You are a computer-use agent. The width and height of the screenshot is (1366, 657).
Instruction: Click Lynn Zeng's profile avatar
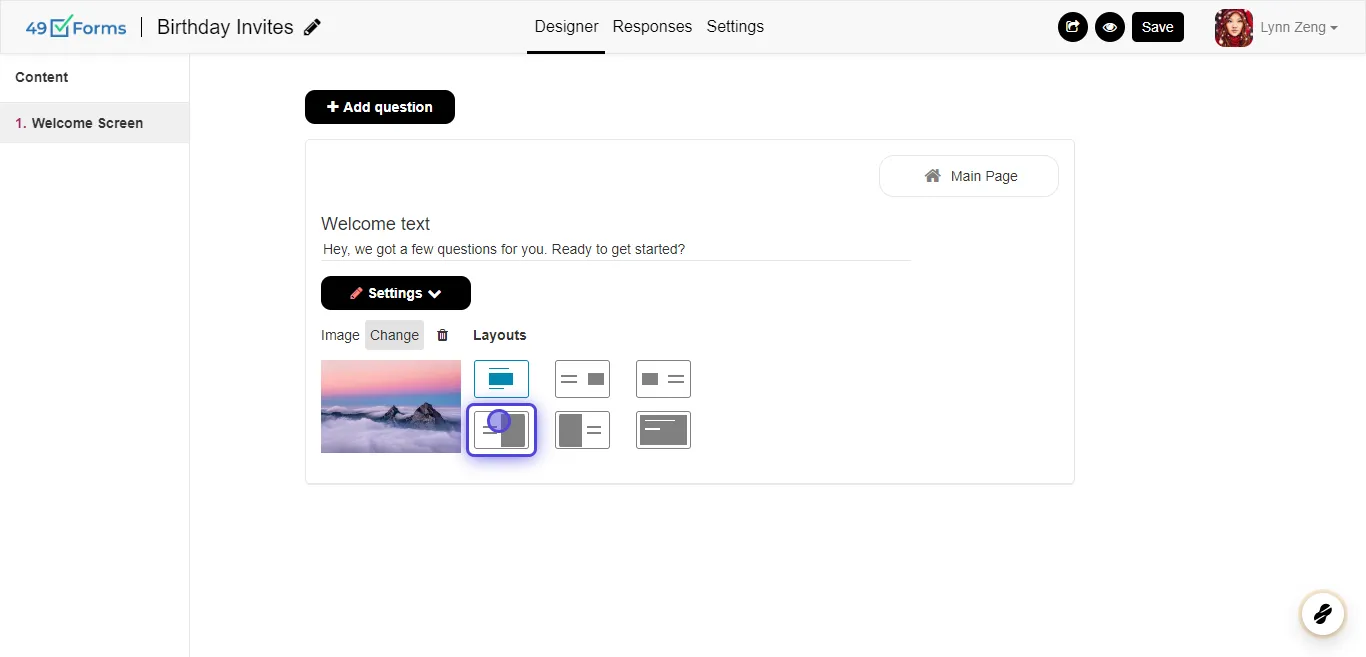tap(1233, 27)
